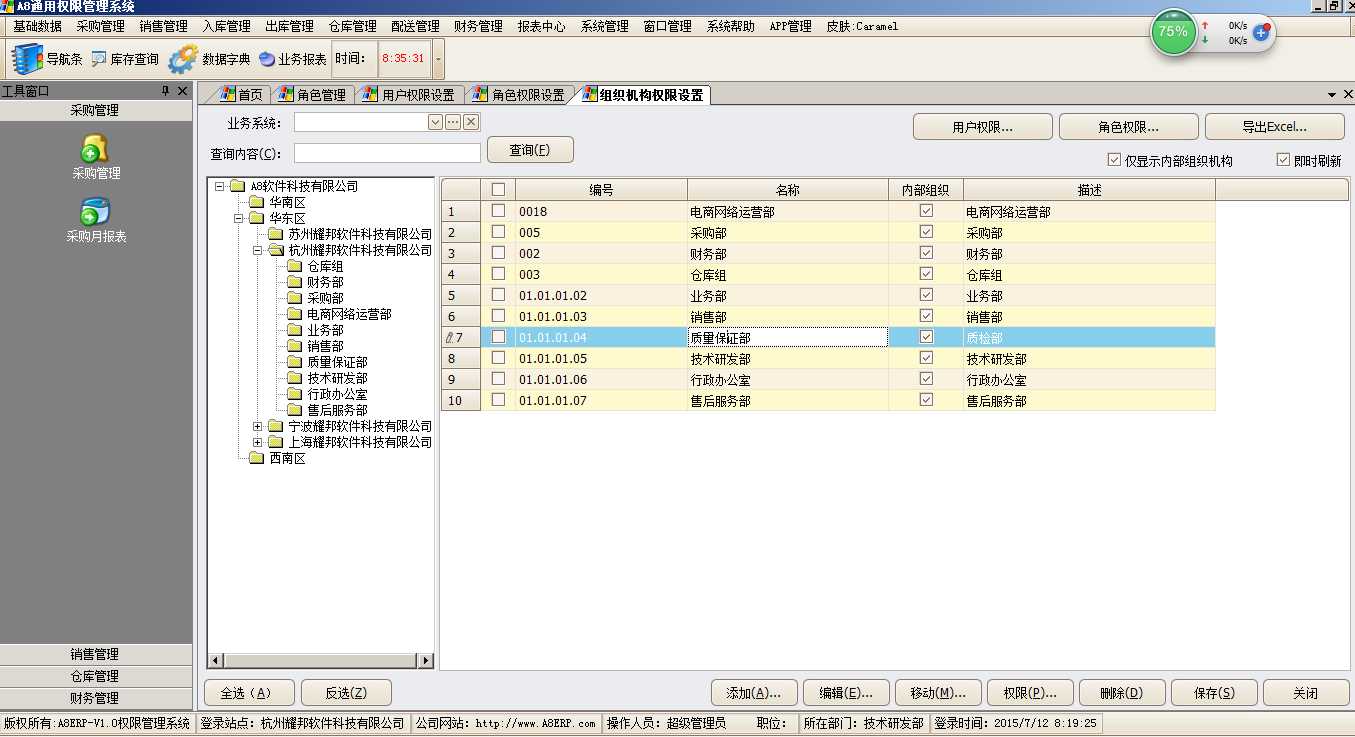Click the 全选(A) button
Image resolution: width=1355 pixels, height=737 pixels.
coord(250,693)
